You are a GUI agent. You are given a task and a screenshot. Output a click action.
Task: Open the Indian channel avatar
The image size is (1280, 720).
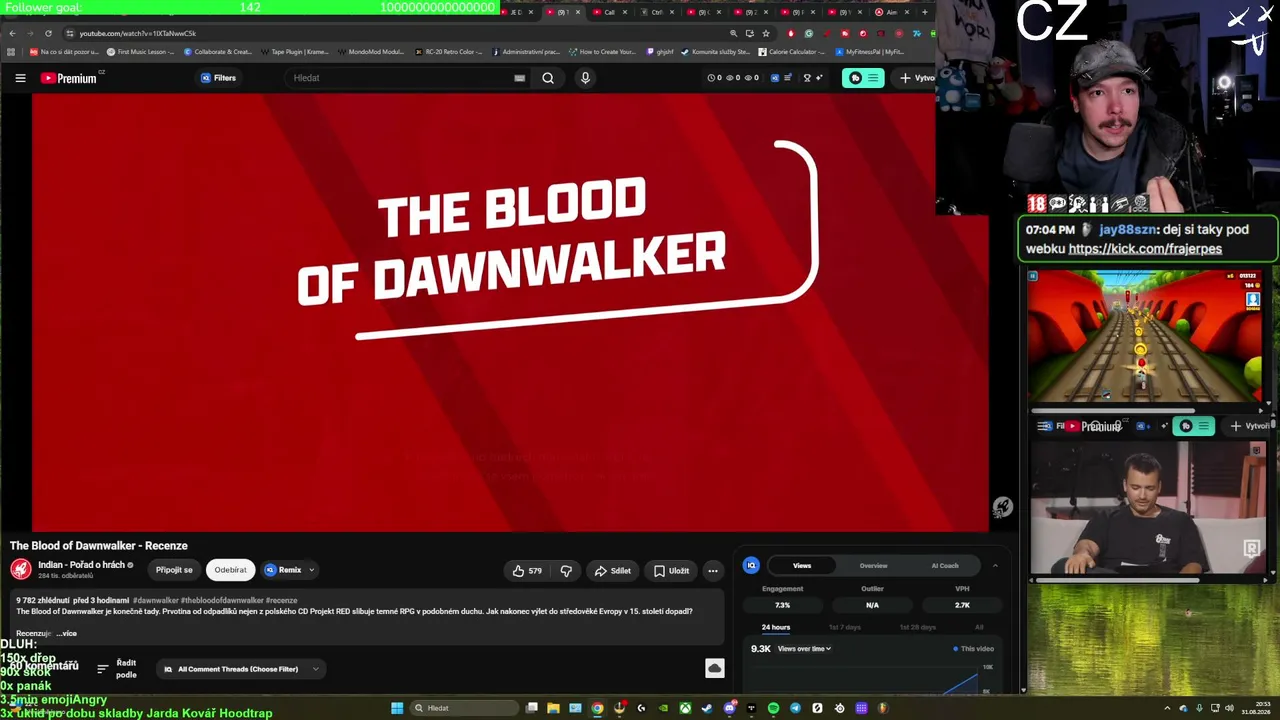pos(20,569)
